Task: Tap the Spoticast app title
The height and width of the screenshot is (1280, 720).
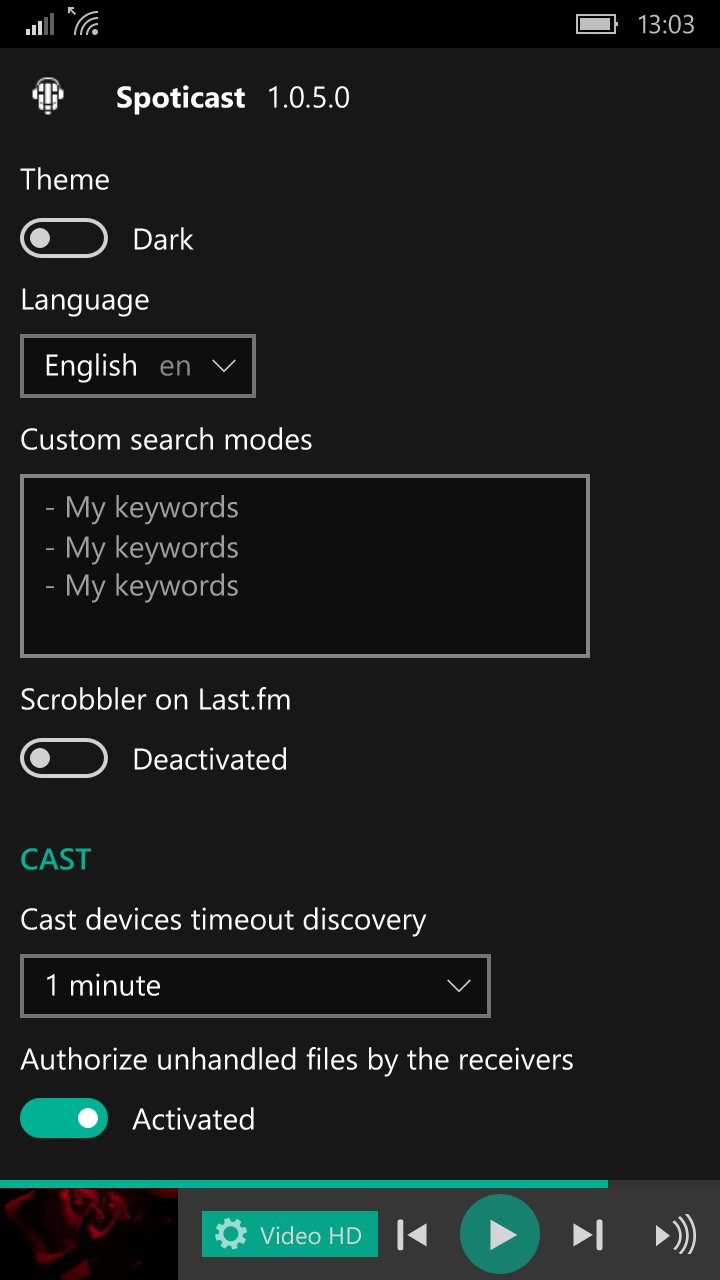Action: pos(180,98)
